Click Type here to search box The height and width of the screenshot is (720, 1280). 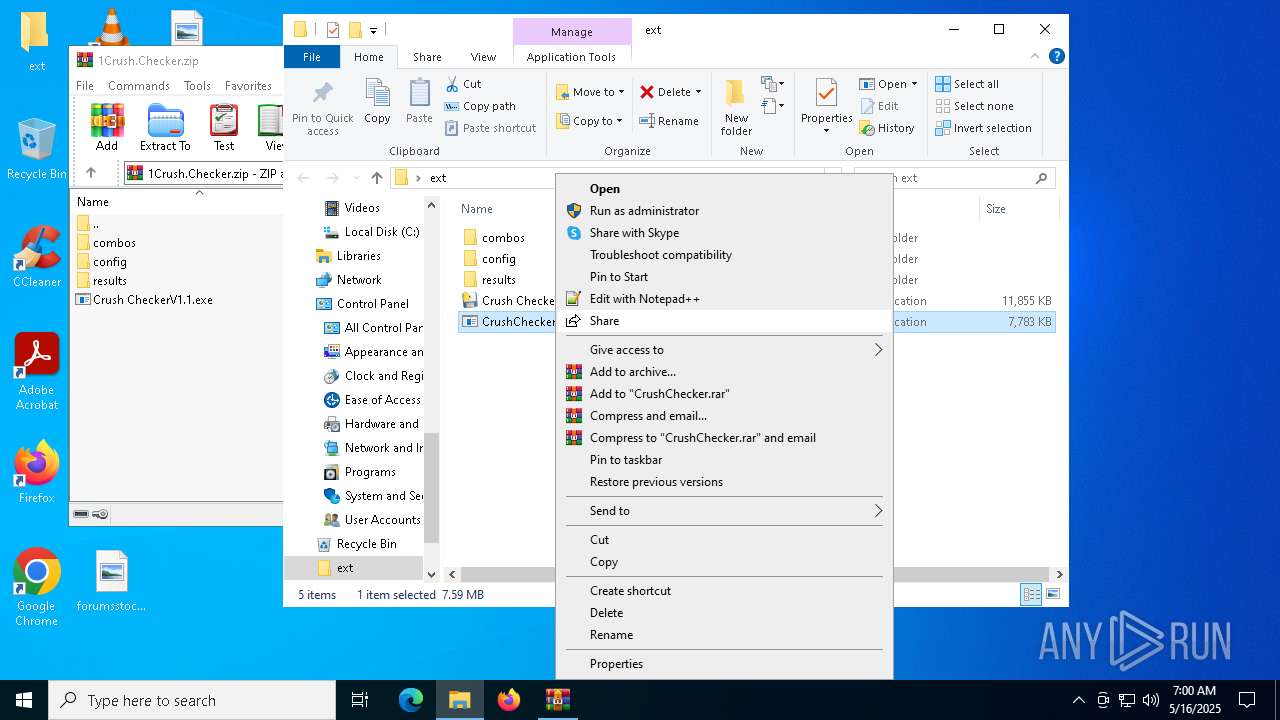click(x=192, y=700)
